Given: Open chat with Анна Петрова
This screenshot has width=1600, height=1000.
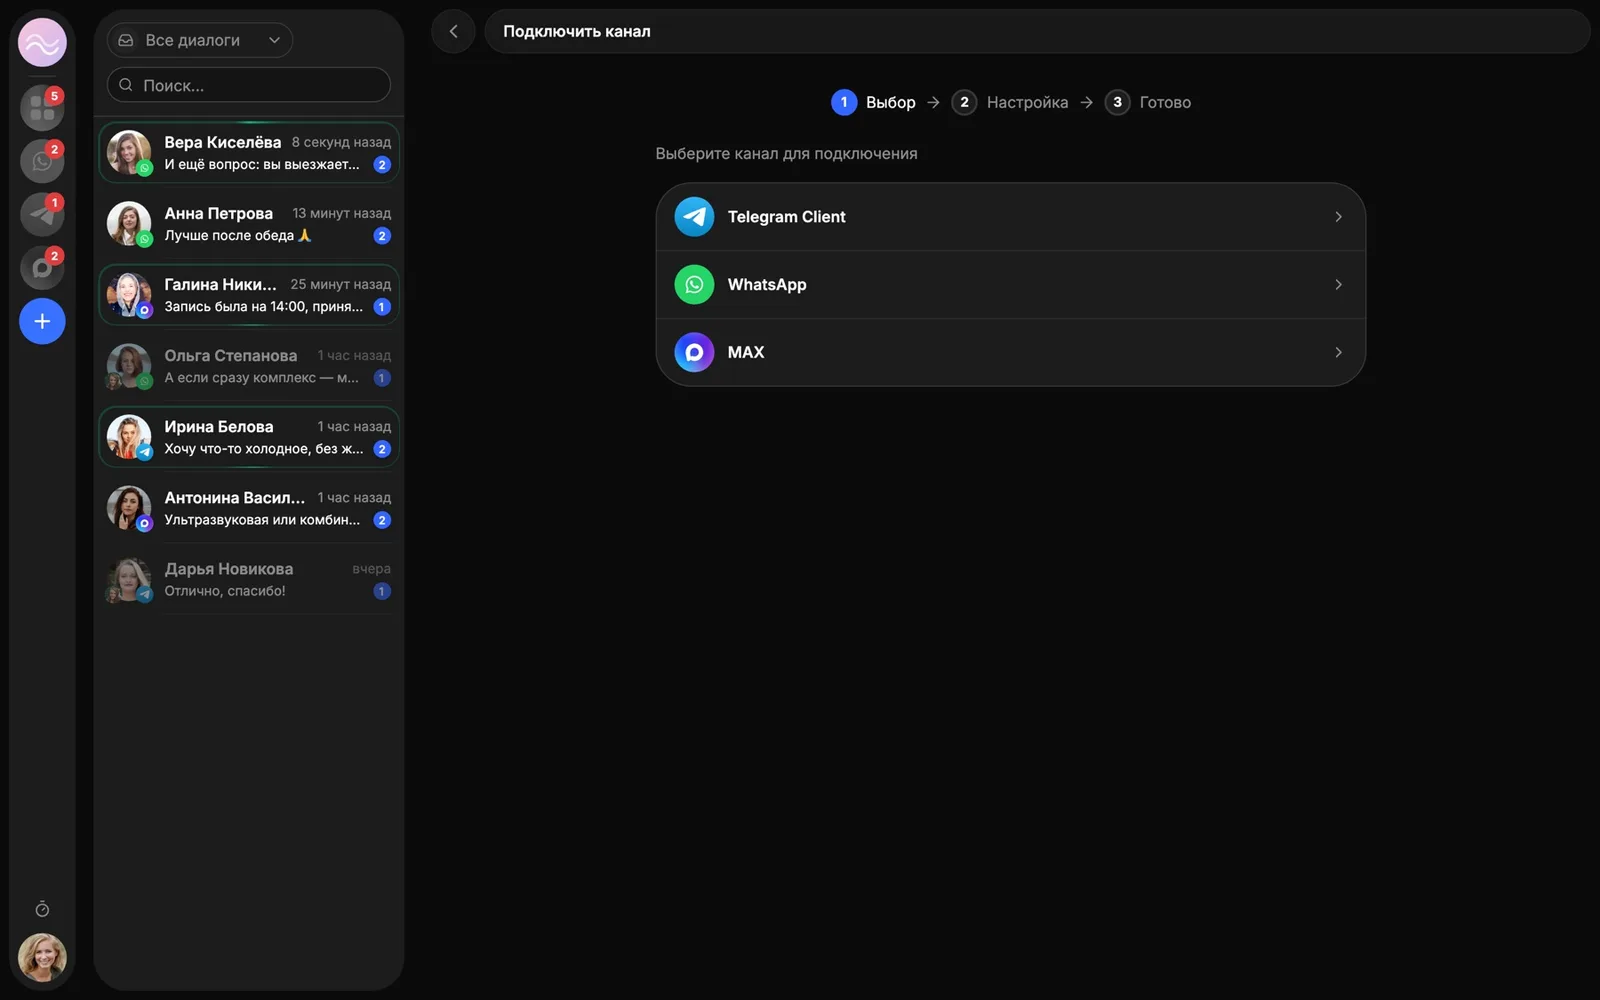Looking at the screenshot, I should 249,224.
